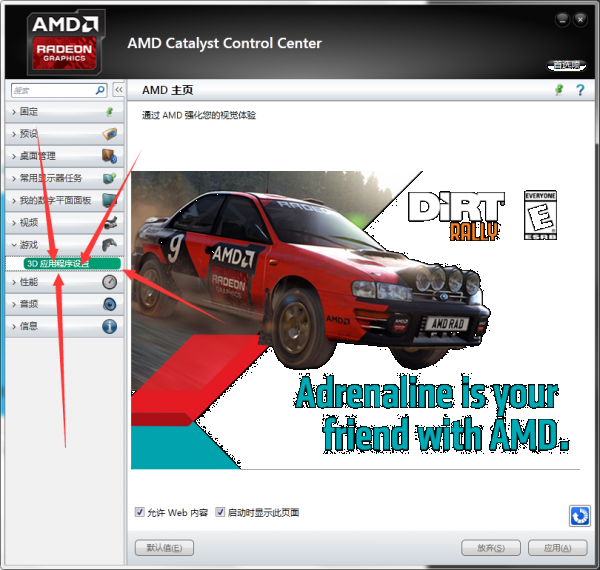Click the 放弃(S) discard button

(x=491, y=548)
